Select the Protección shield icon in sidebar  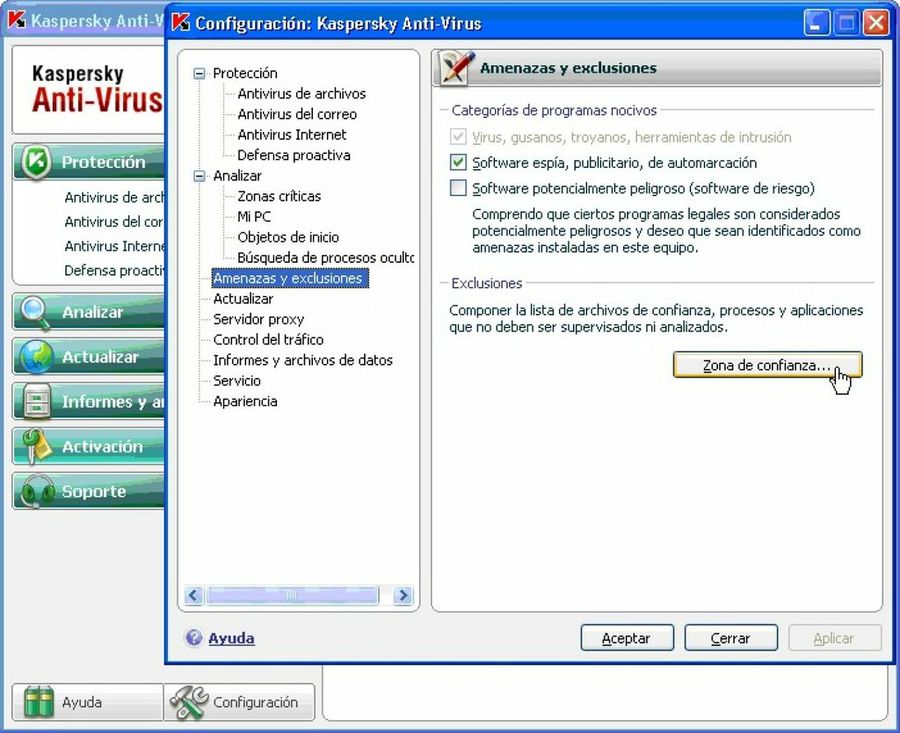point(36,162)
